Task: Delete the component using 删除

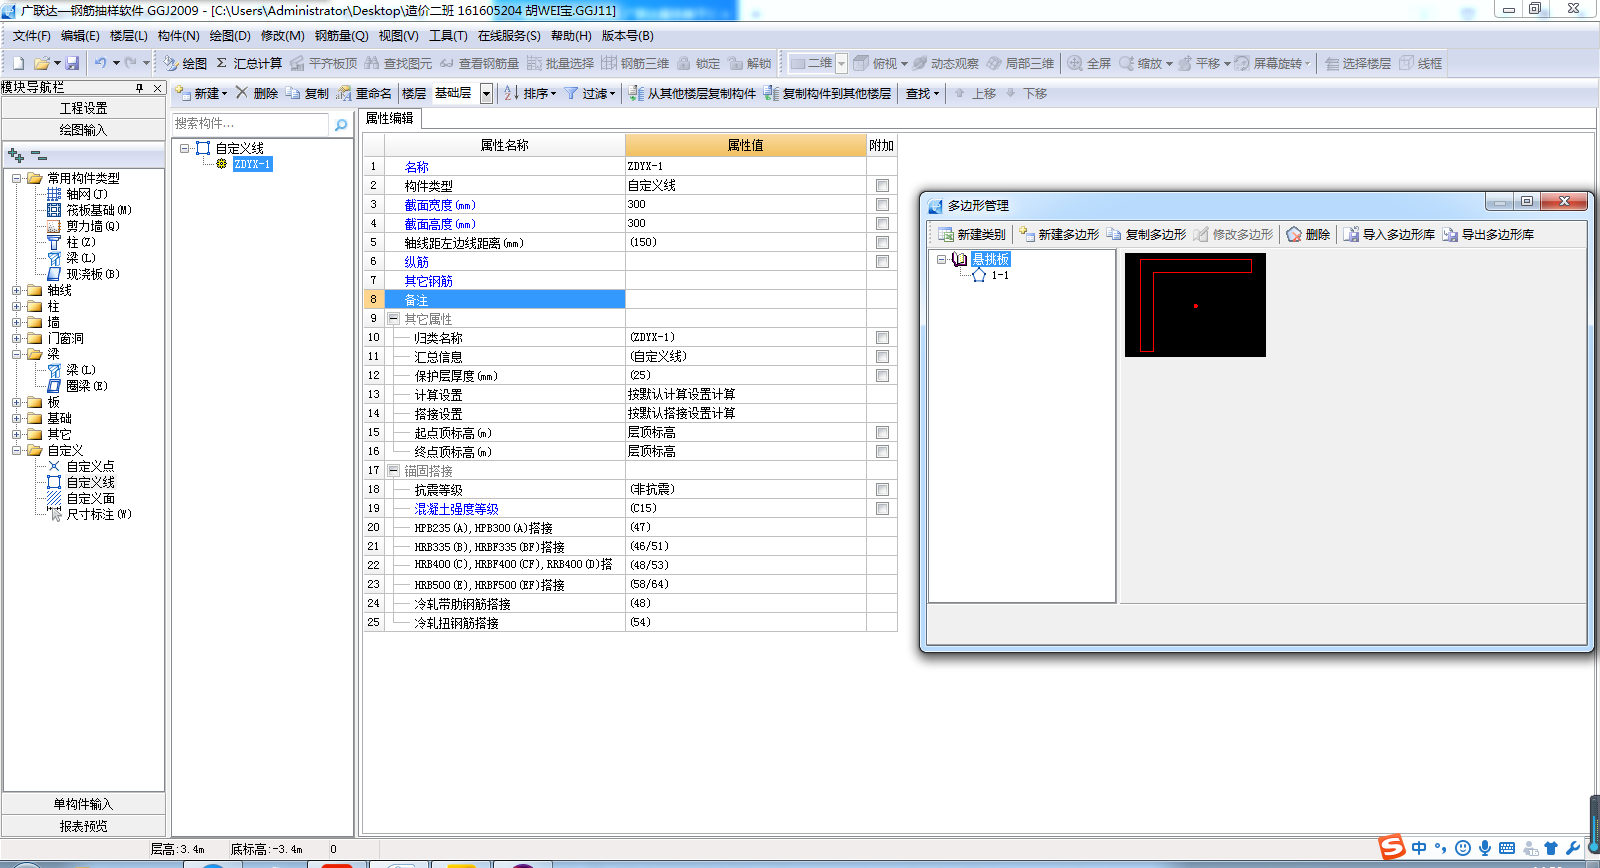Action: tap(257, 93)
